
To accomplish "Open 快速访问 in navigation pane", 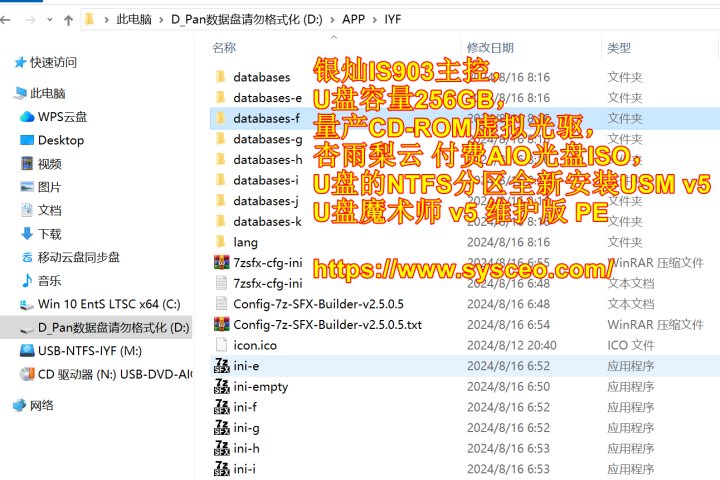I will click(45, 62).
